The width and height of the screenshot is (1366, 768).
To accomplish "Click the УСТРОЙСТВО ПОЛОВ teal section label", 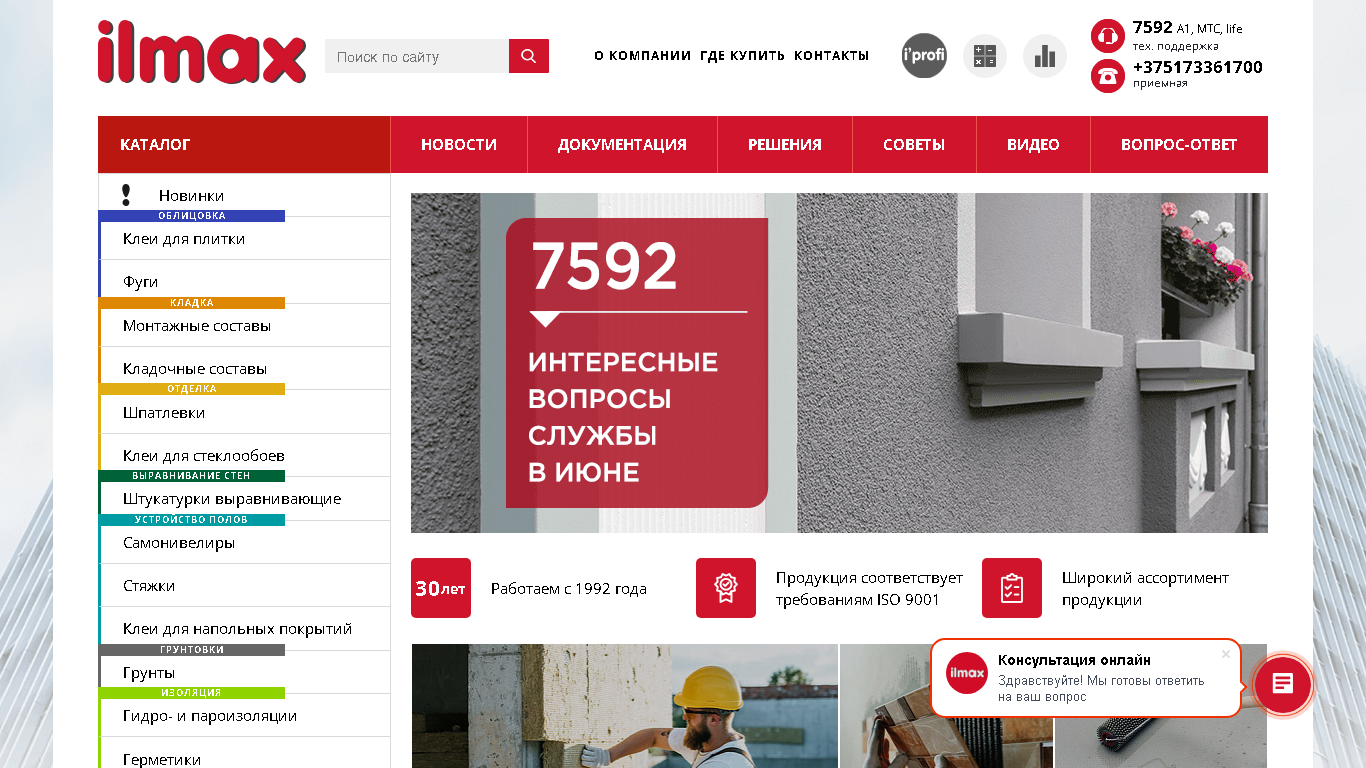I will (x=192, y=520).
